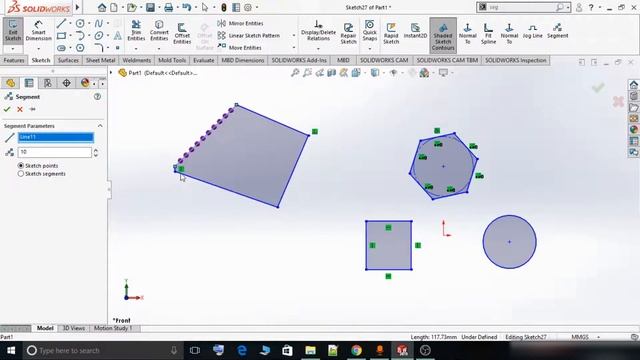Select the Sketch Text tool
The image size is (640, 360).
[118, 36]
